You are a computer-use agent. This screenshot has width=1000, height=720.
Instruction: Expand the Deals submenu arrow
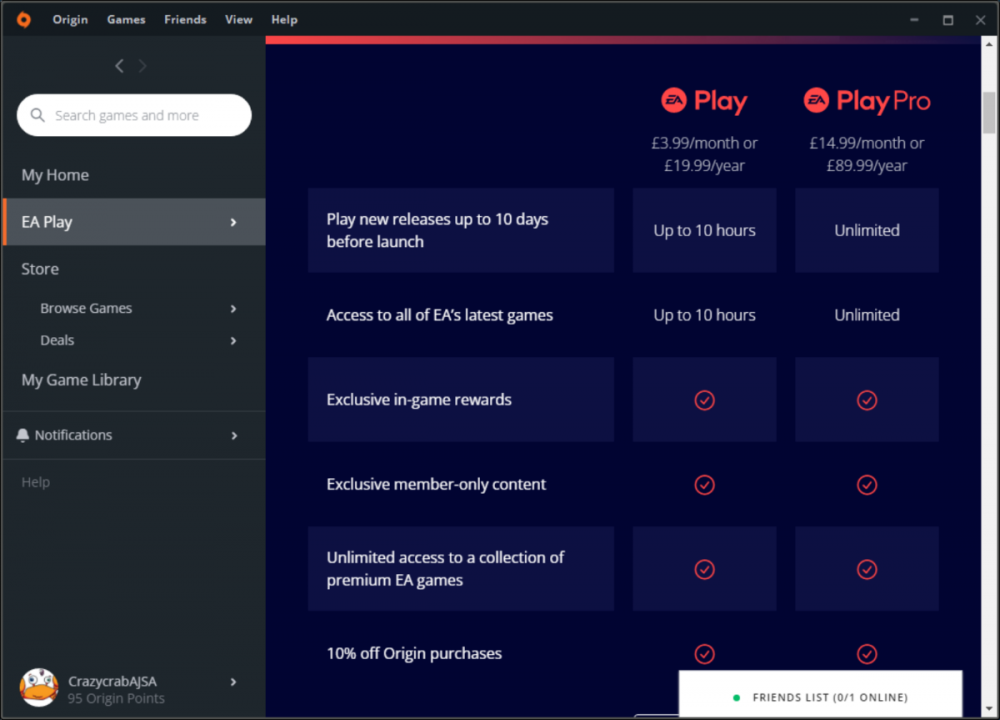point(233,341)
